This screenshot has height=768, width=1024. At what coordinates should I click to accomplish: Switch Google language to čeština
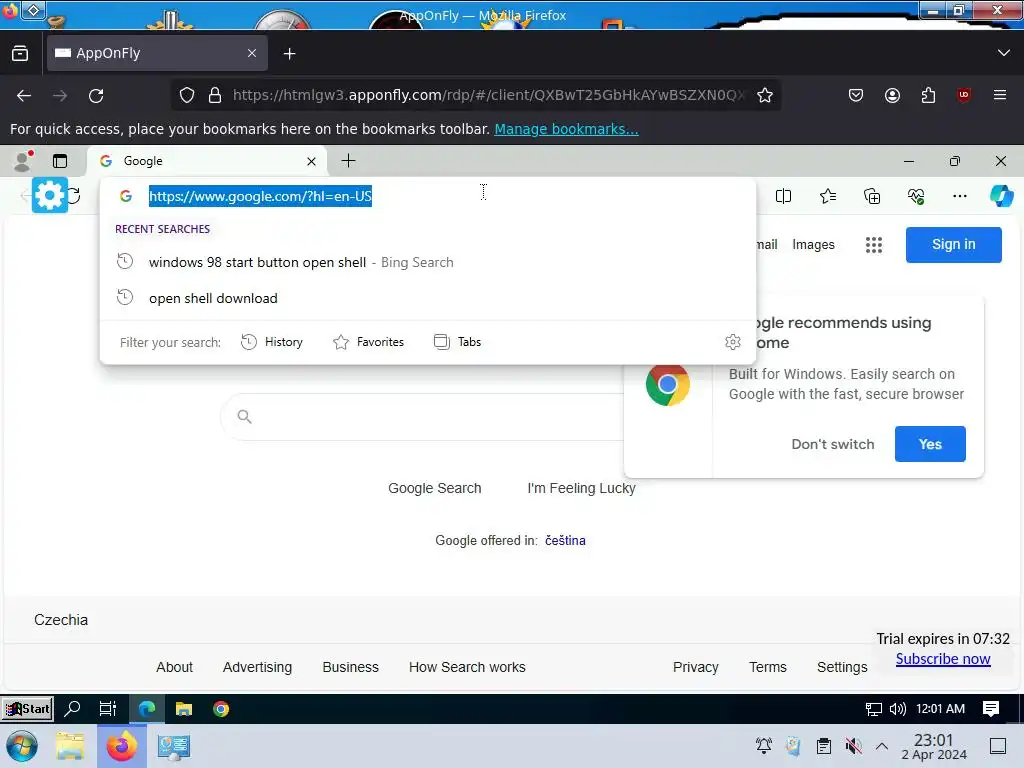pos(565,540)
